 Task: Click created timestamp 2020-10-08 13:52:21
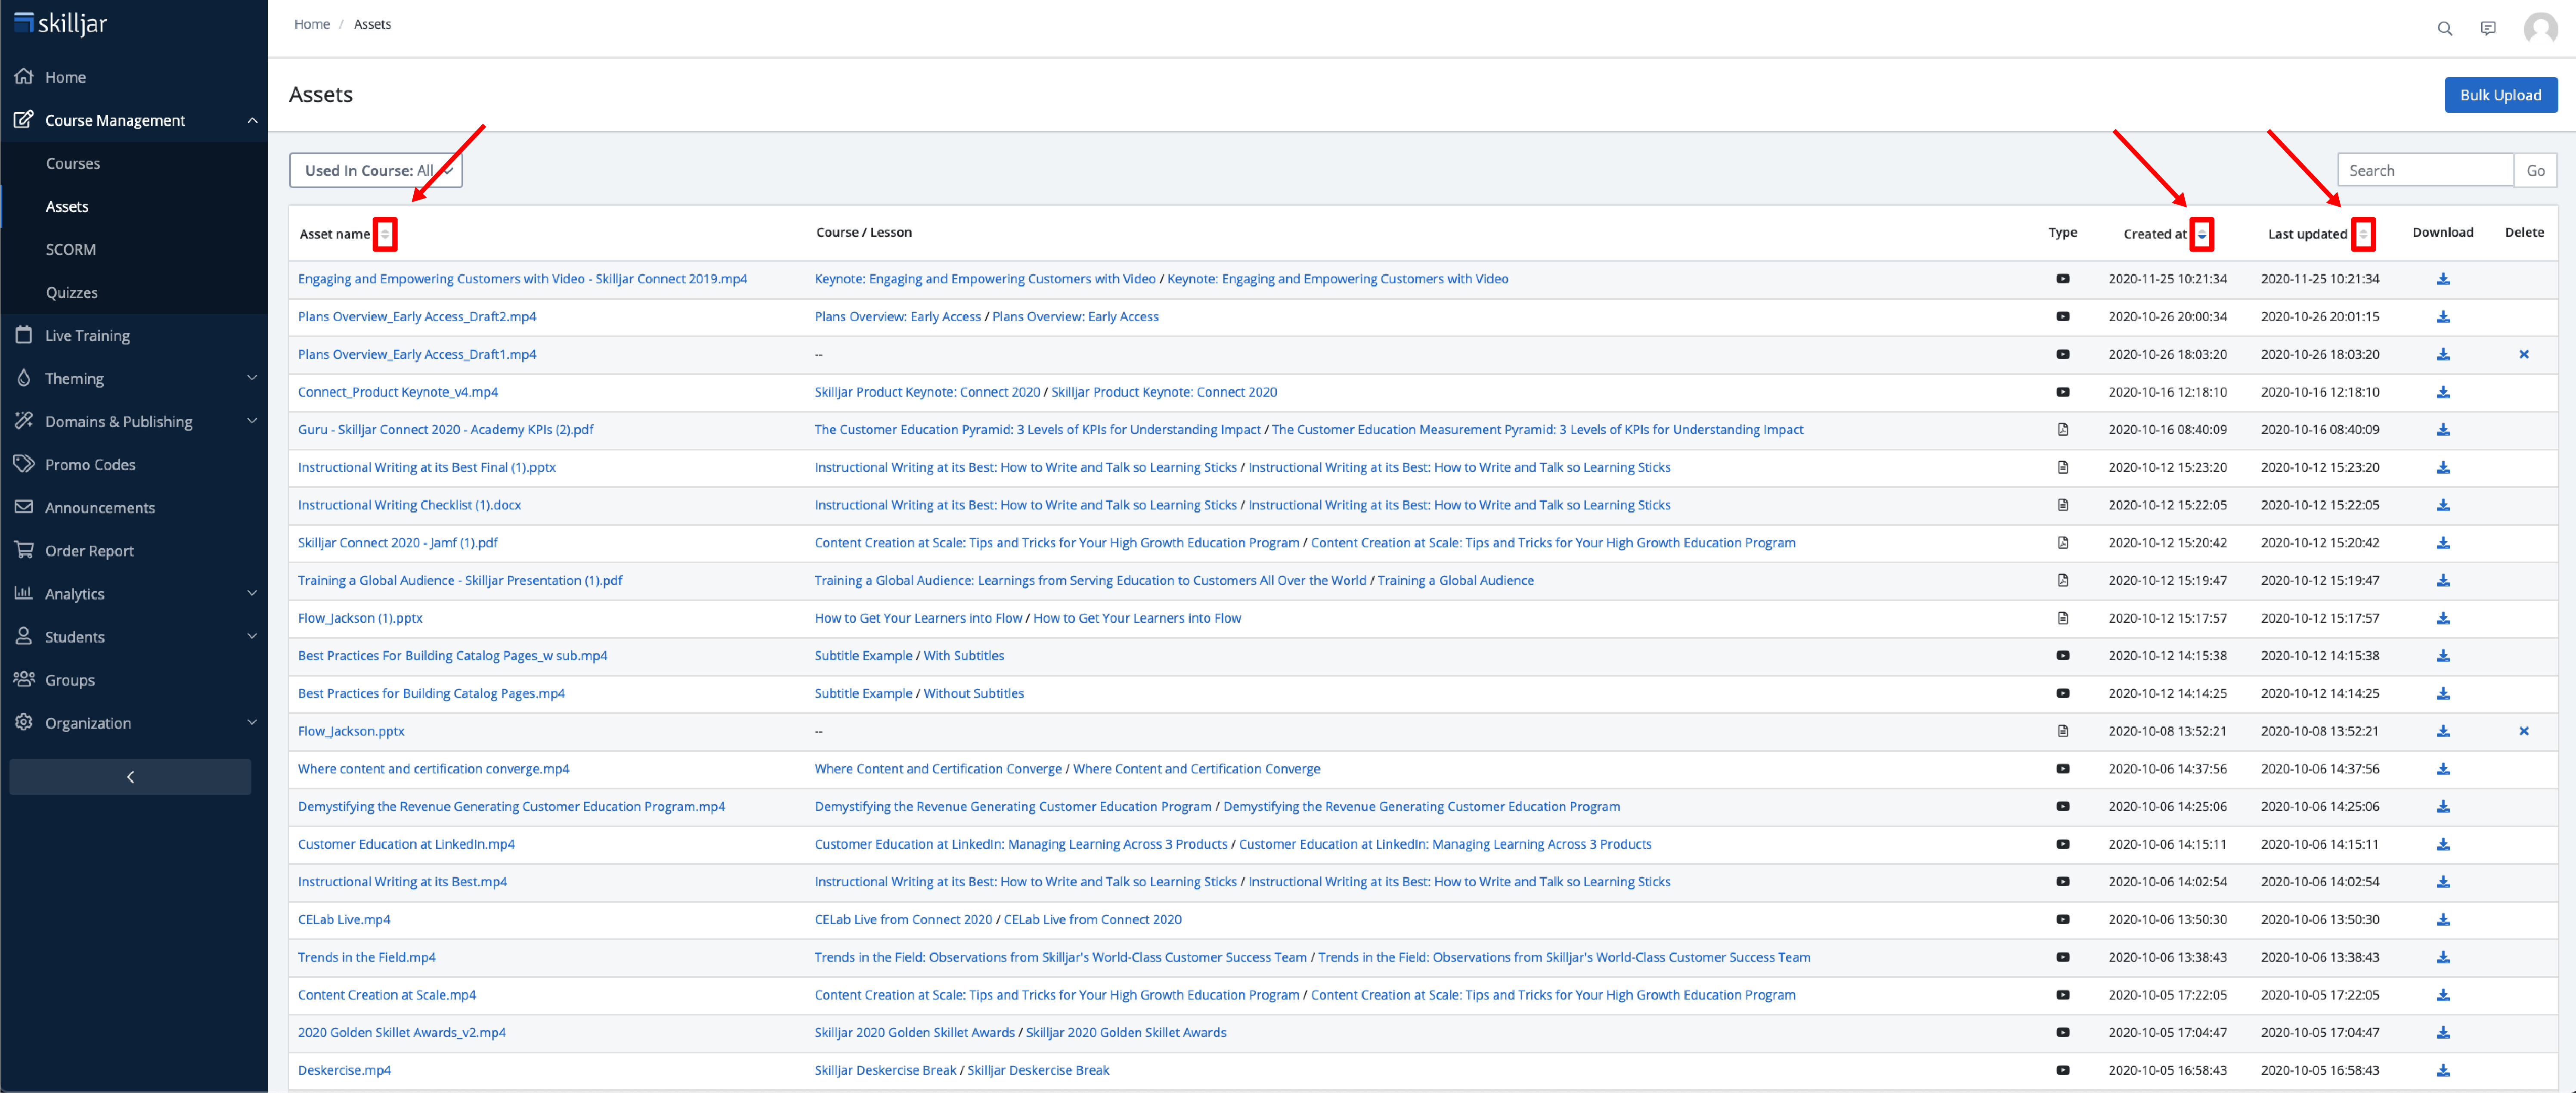pyautogui.click(x=2167, y=731)
